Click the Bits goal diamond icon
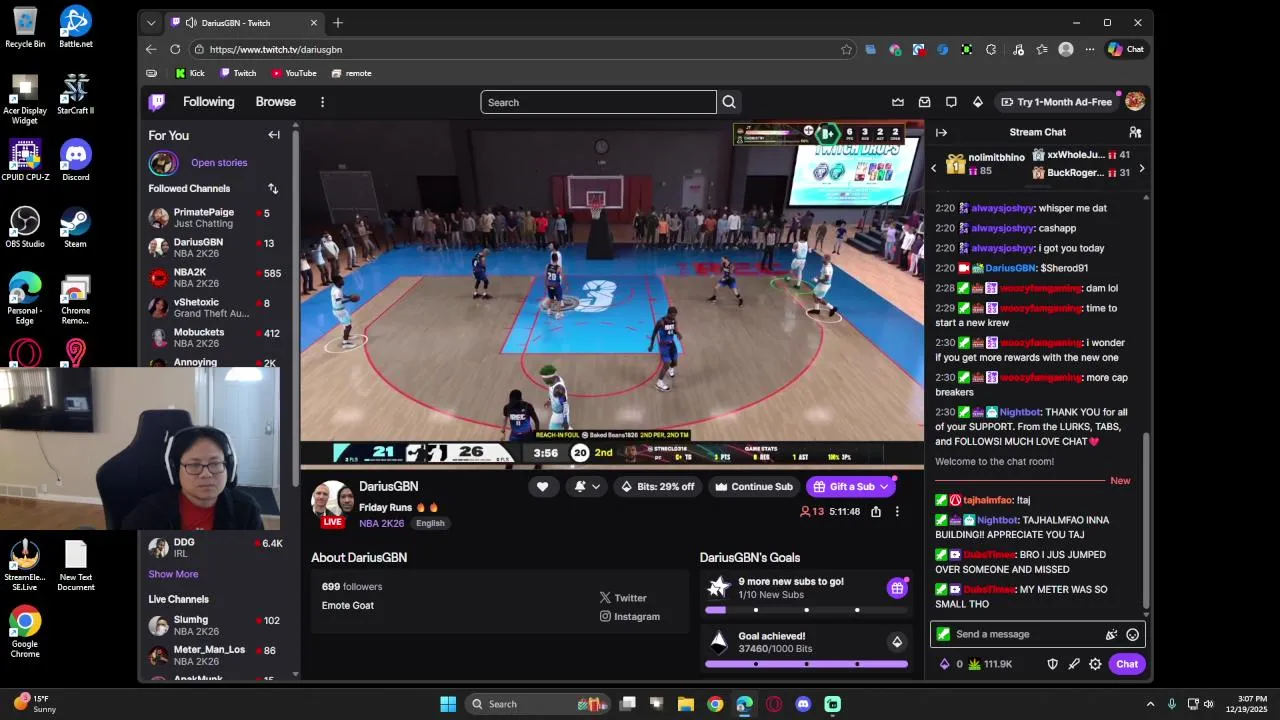 [x=897, y=642]
